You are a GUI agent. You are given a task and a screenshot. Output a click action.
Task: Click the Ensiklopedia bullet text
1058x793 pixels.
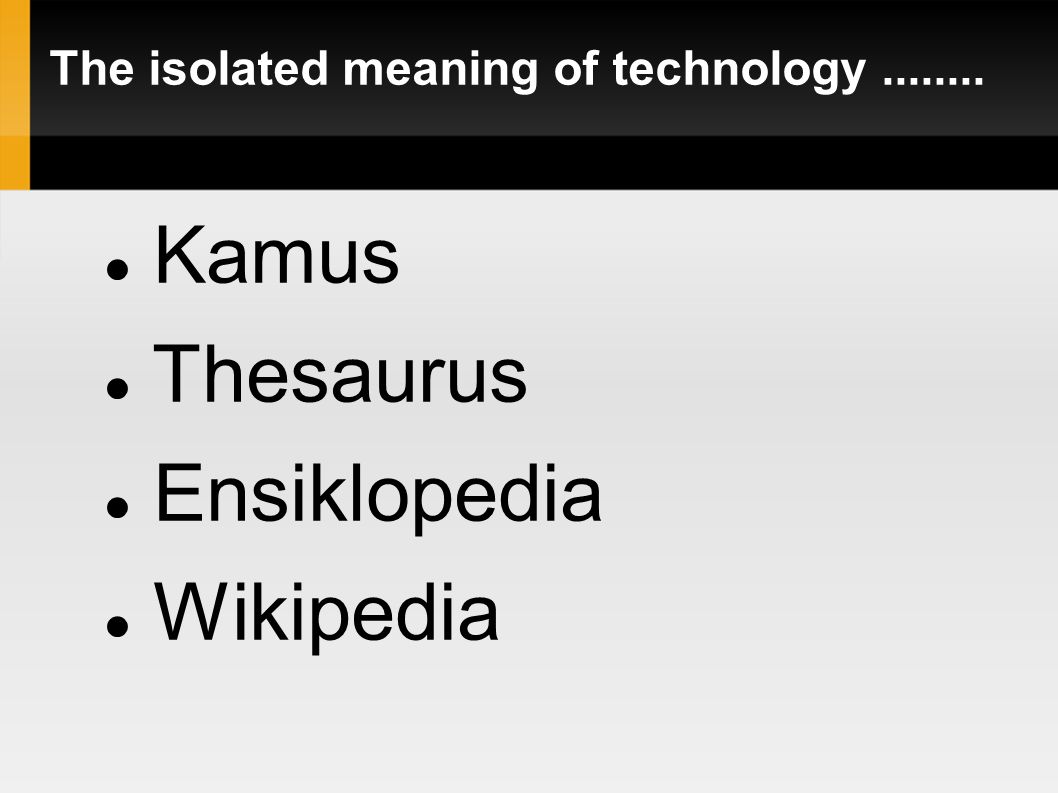[377, 496]
